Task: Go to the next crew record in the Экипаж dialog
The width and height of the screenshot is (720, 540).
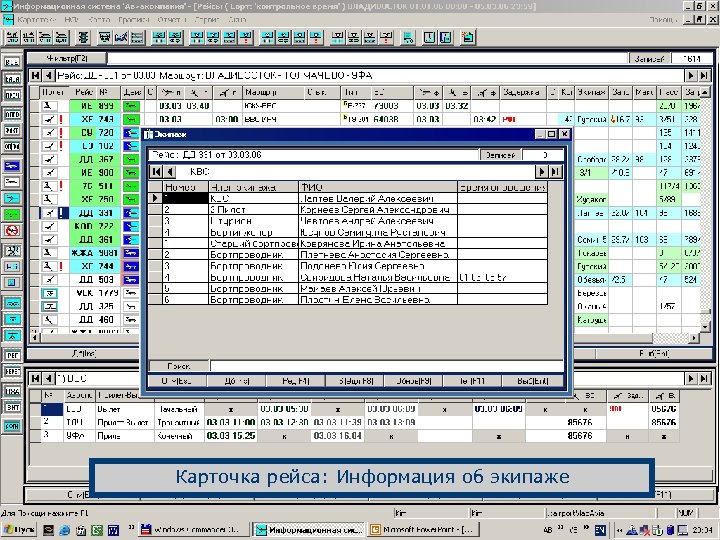Action: [x=541, y=172]
